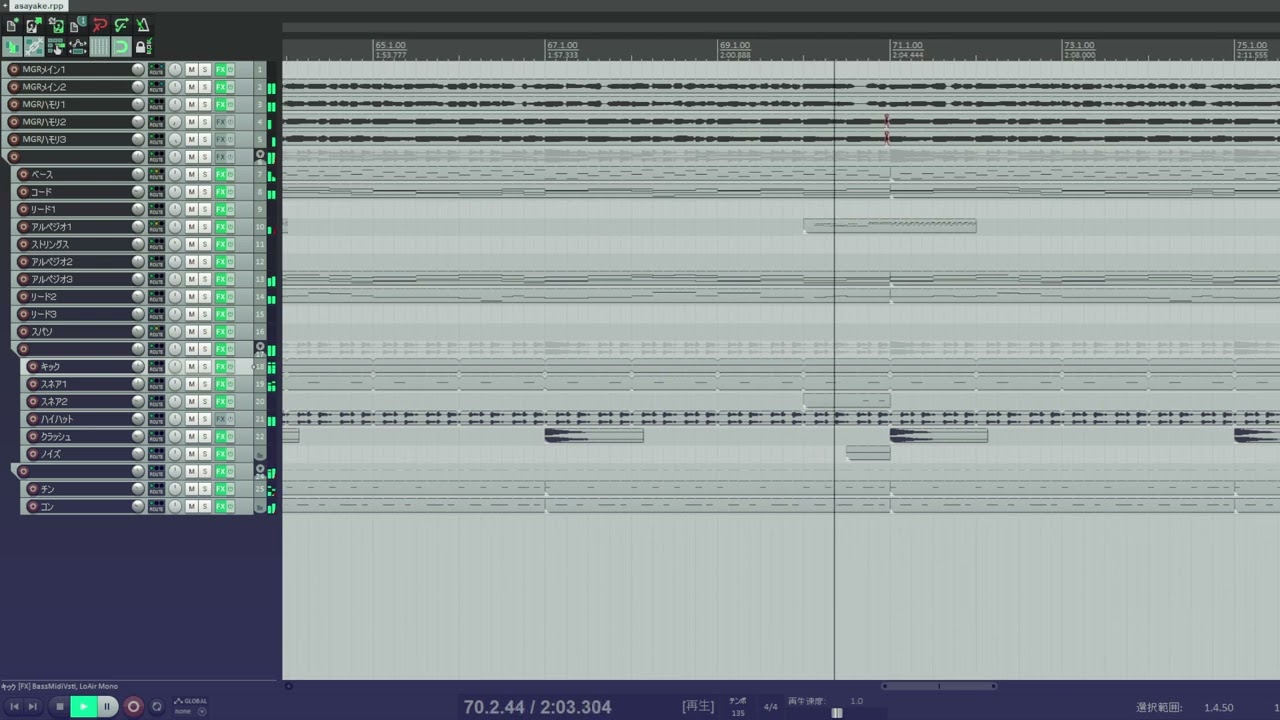Adjust the playback rate slider
1280x720 pixels.
[837, 713]
